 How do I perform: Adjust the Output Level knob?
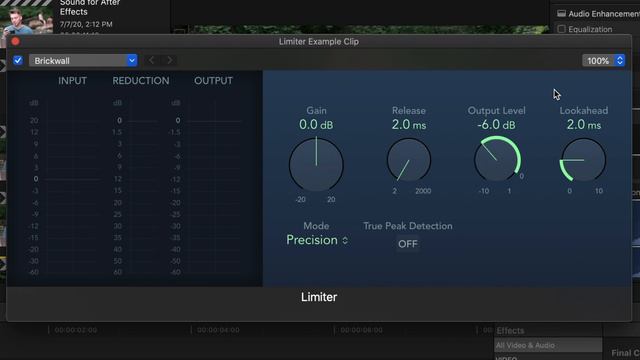coord(497,159)
